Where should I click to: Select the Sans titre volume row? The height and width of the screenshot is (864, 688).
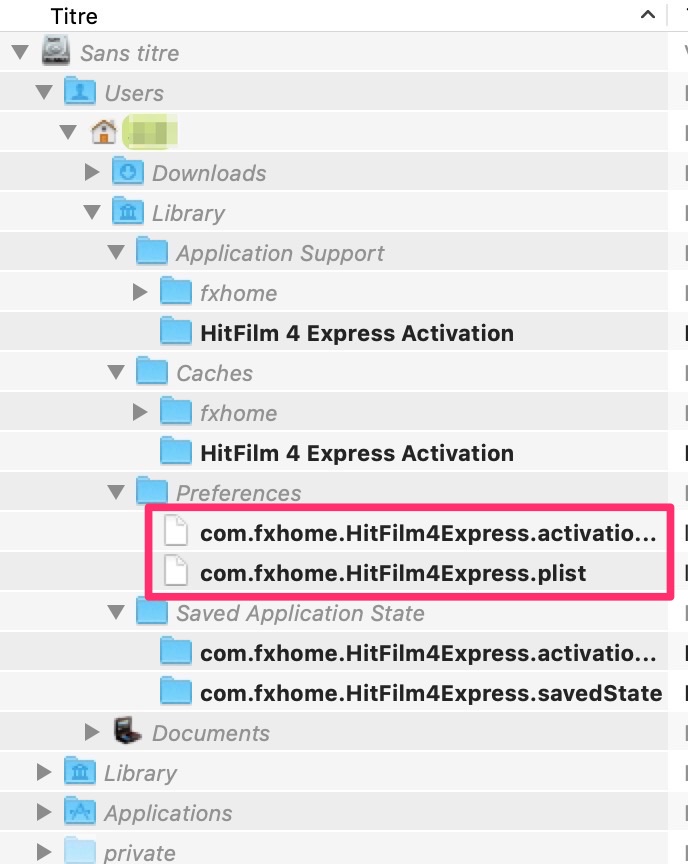(x=334, y=53)
